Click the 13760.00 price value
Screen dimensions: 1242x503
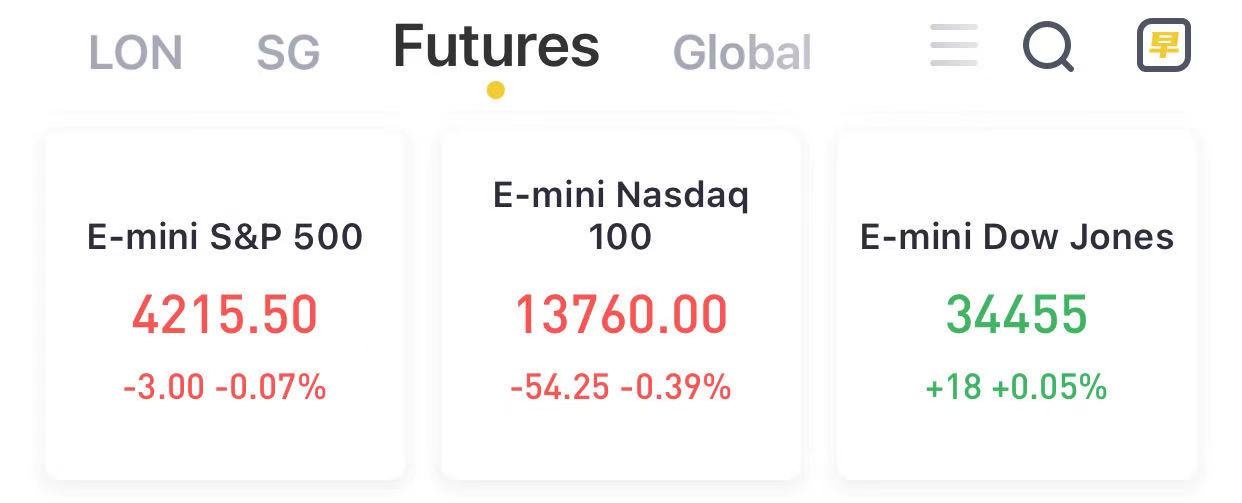click(x=621, y=315)
